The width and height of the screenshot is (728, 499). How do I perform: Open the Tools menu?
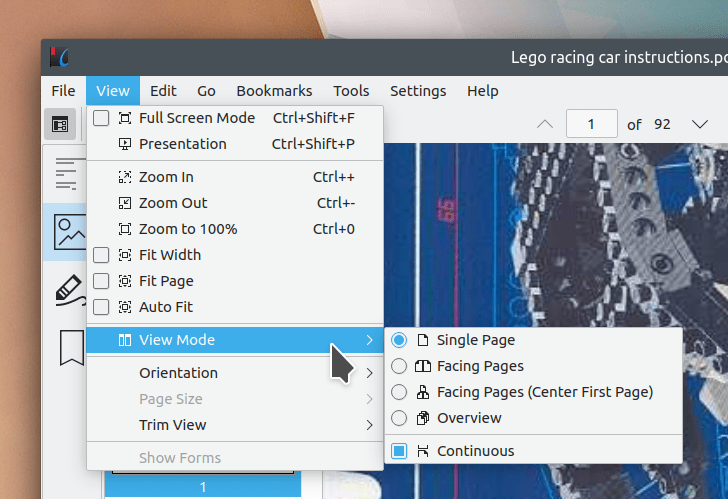point(351,91)
